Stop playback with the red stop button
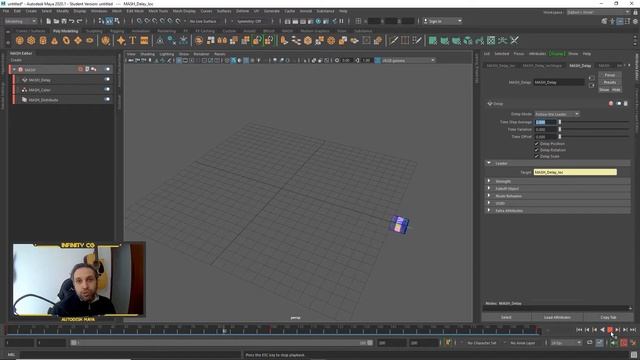 click(610, 329)
